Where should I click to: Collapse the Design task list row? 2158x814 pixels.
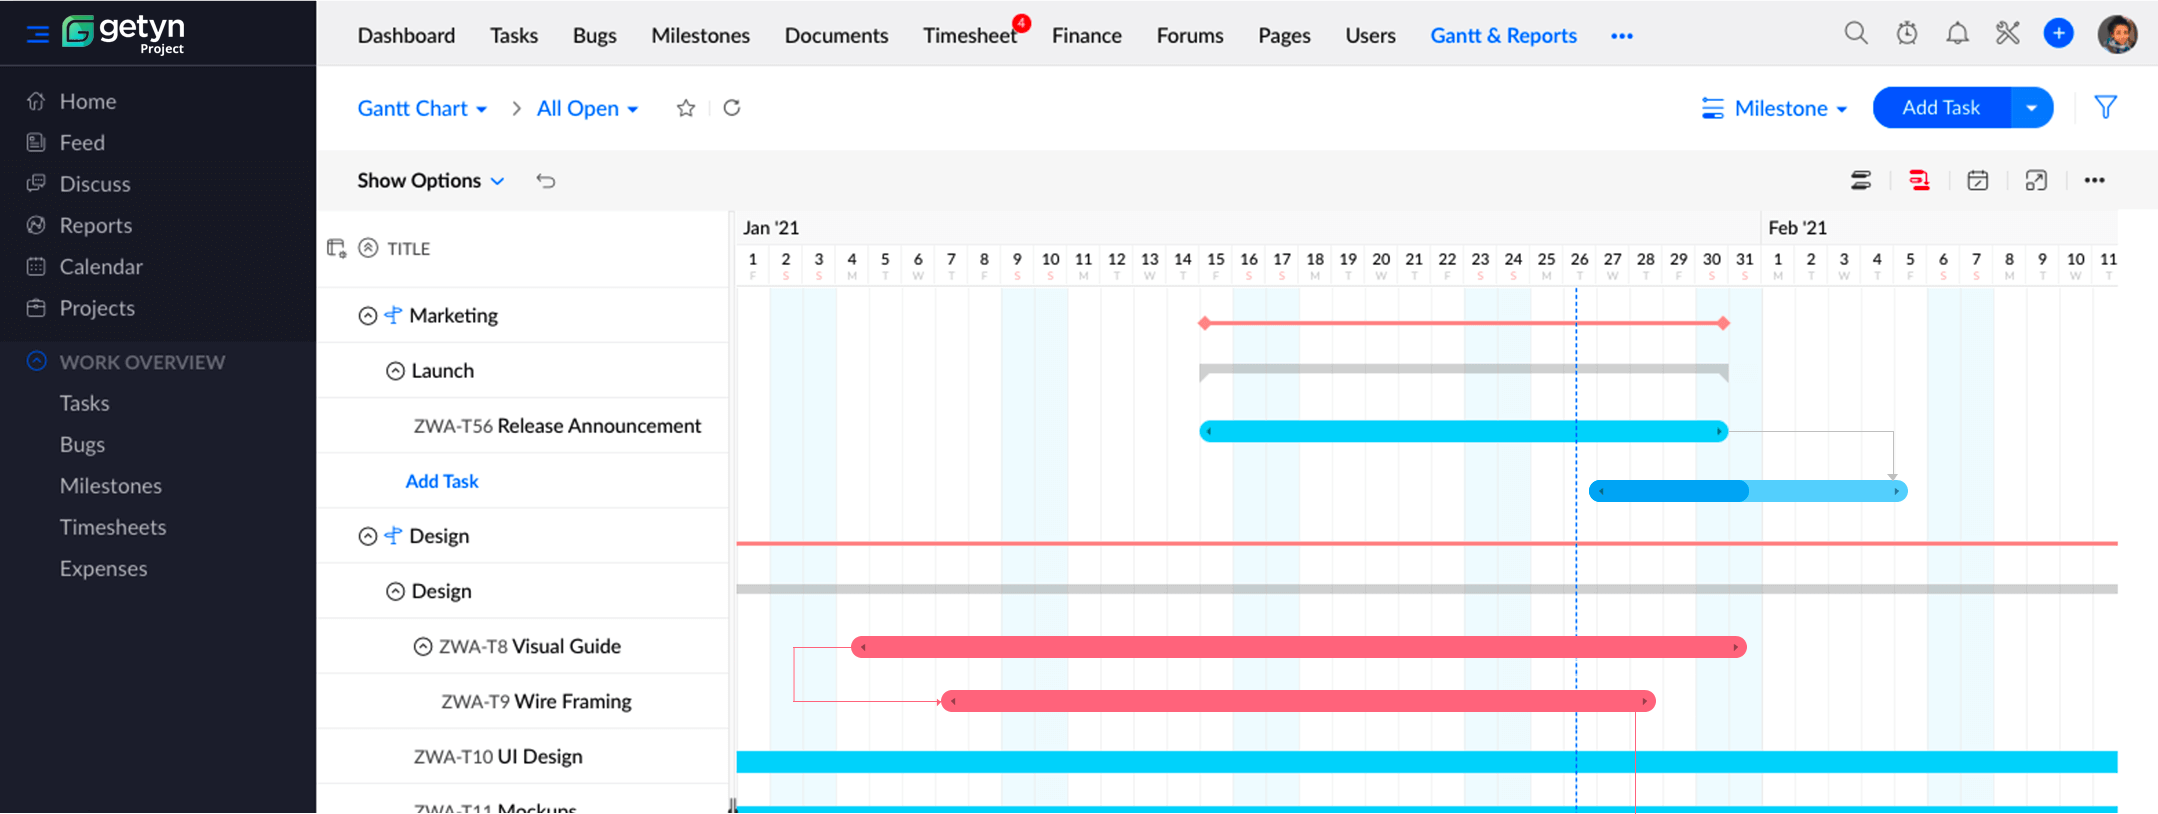pos(395,591)
